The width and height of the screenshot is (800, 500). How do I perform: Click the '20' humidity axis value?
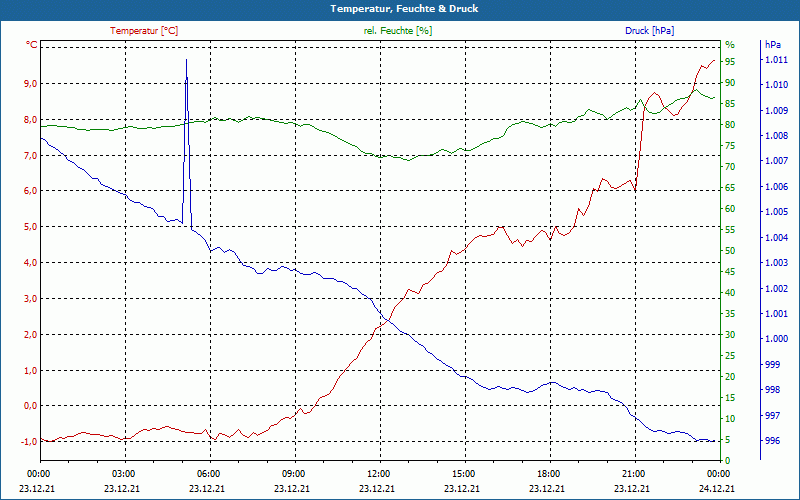[x=730, y=377]
